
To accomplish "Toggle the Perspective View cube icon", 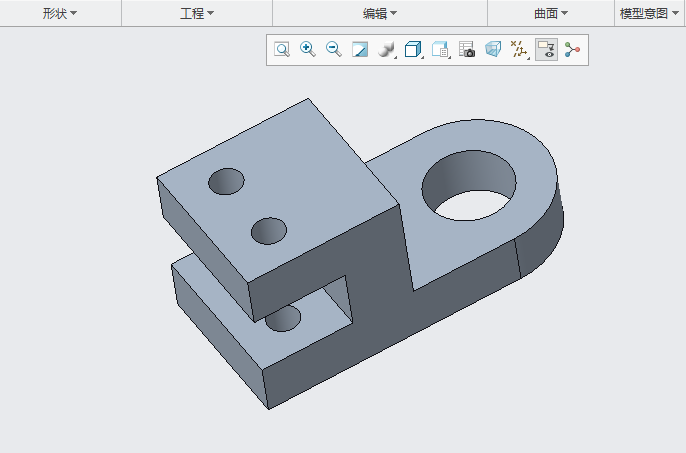I will pos(492,50).
